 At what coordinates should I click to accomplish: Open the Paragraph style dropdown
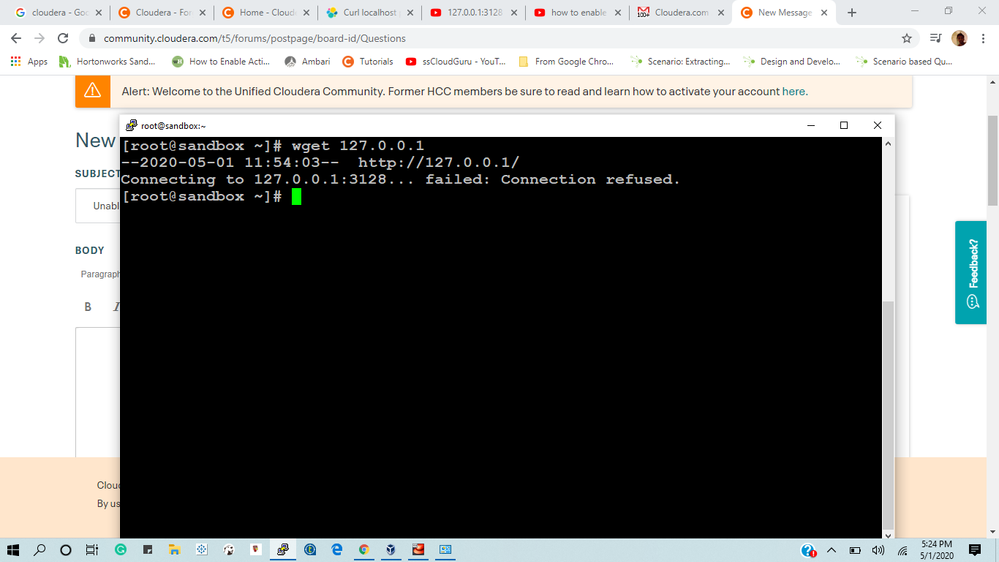pyautogui.click(x=99, y=274)
